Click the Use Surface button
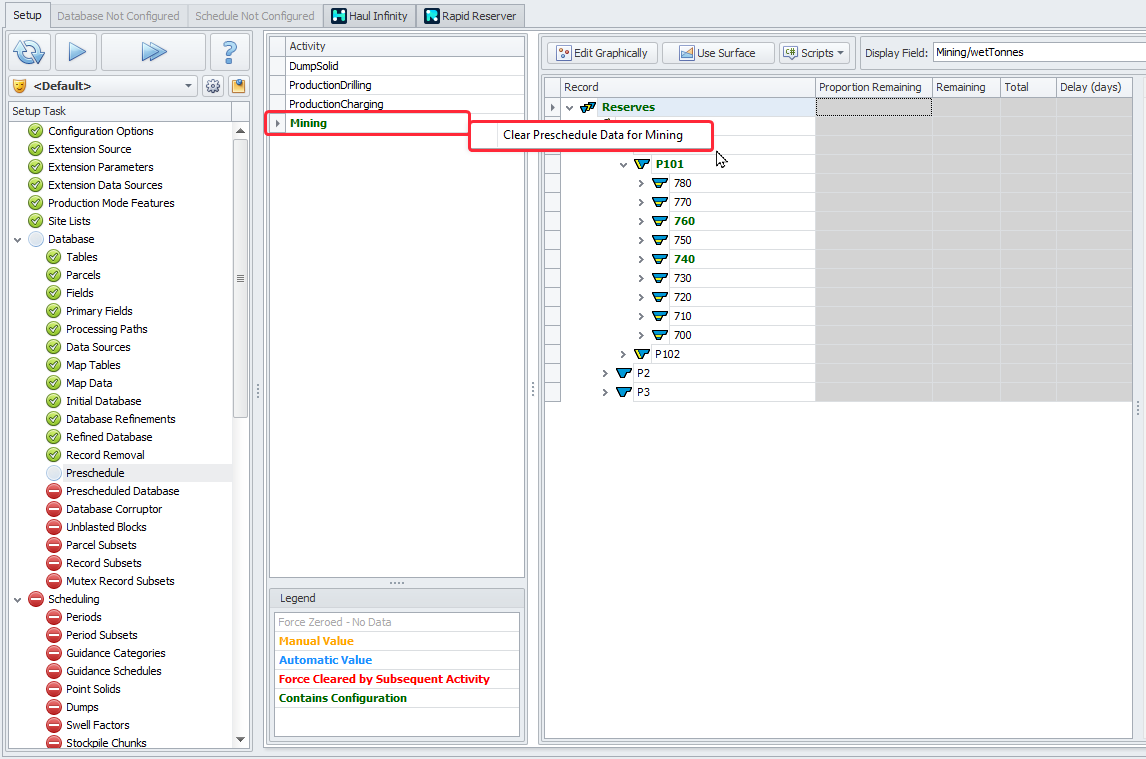This screenshot has width=1146, height=759. pos(717,53)
